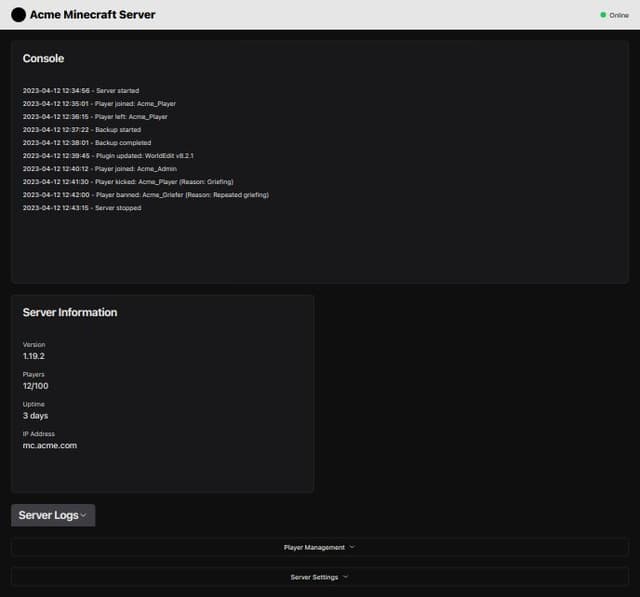Screen dimensions: 640x597
Task: Click the Acme Minecraft Server title
Action: click(92, 15)
